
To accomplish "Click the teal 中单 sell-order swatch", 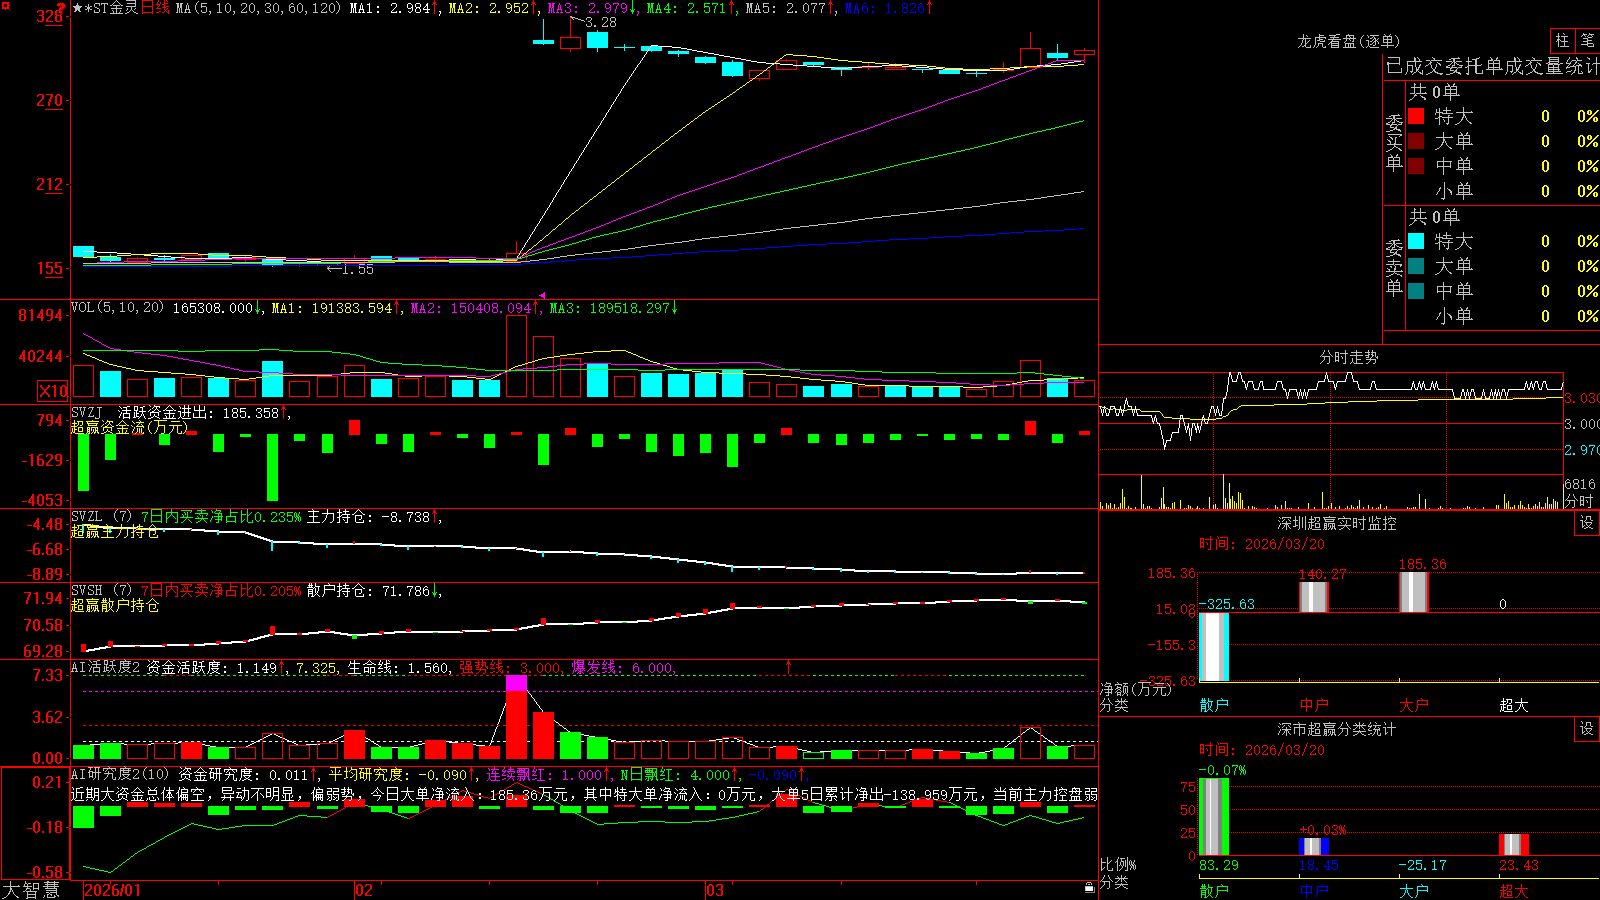I will (x=1416, y=290).
